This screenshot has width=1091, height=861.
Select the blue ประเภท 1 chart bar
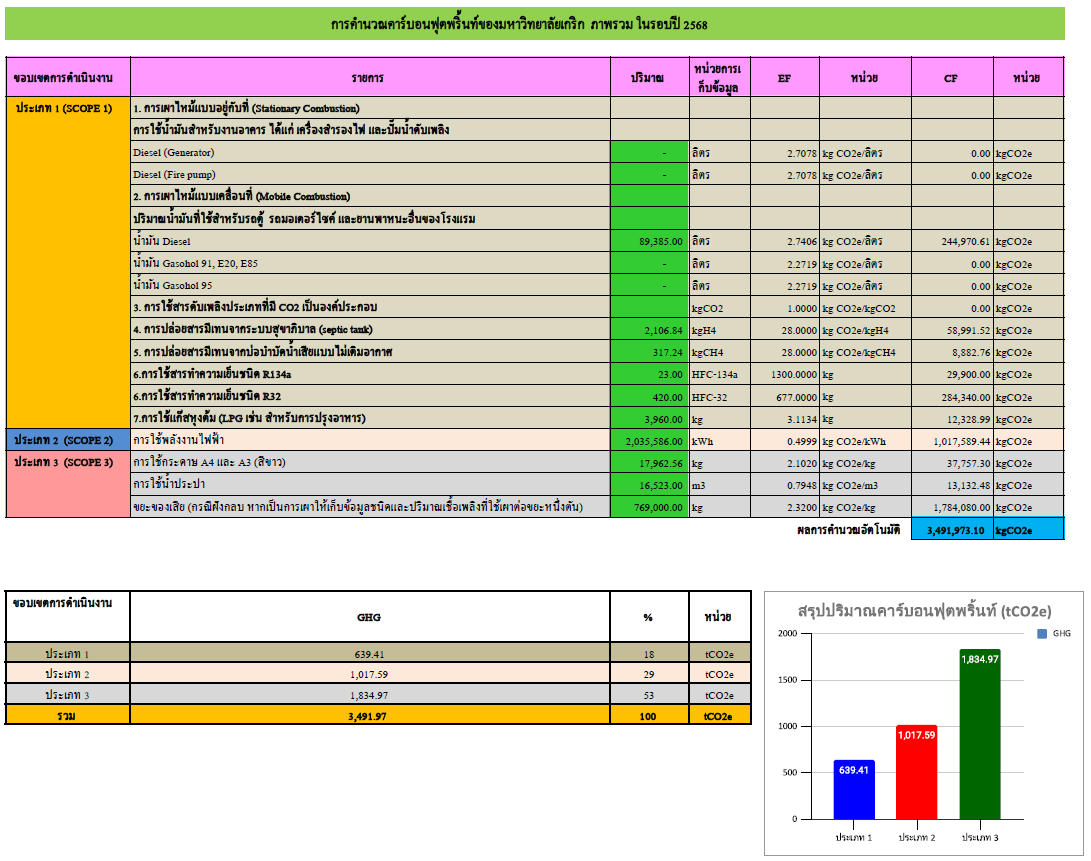pyautogui.click(x=854, y=790)
